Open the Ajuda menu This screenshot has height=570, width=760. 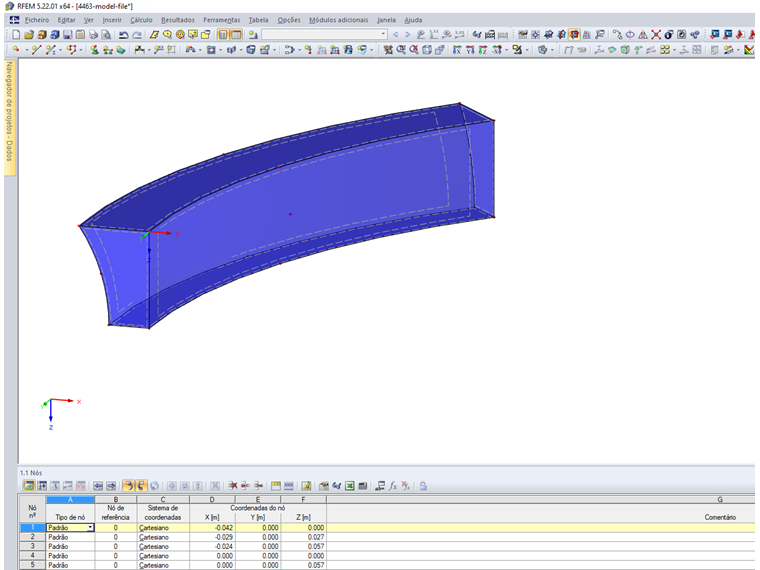coord(413,20)
